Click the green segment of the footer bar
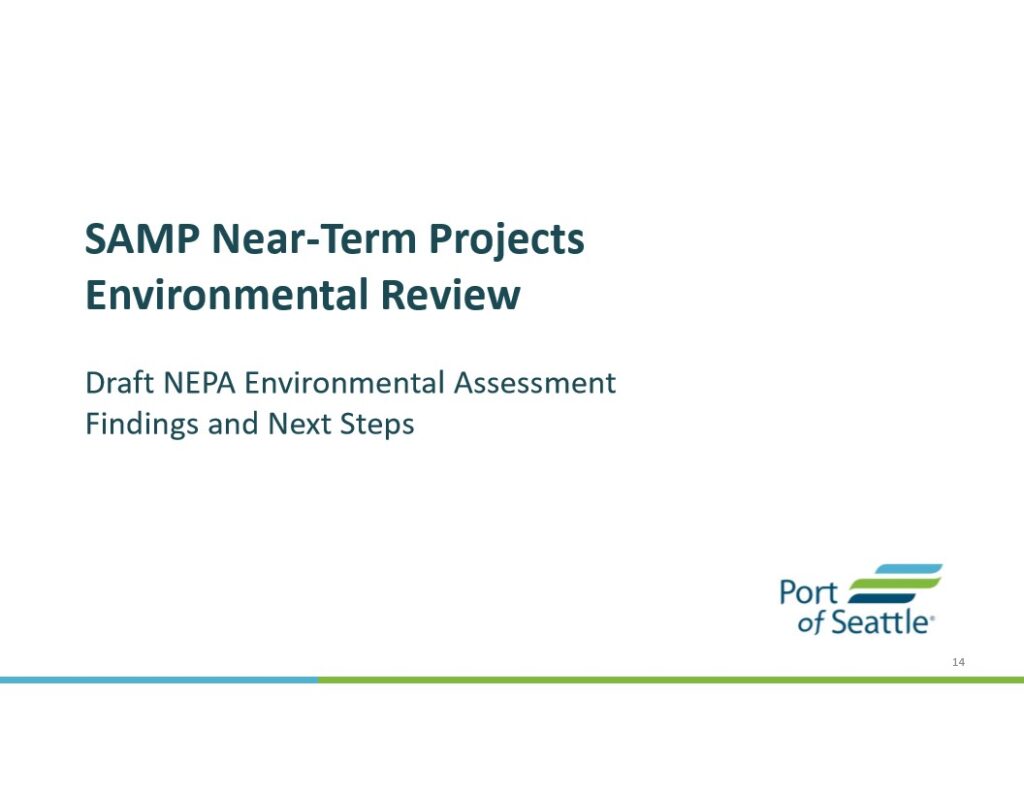The image size is (1024, 791). [670, 679]
